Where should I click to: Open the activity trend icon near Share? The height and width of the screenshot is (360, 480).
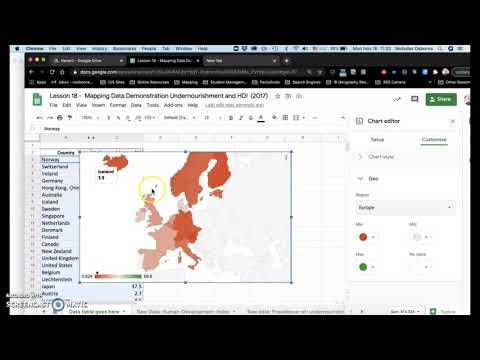pos(397,99)
